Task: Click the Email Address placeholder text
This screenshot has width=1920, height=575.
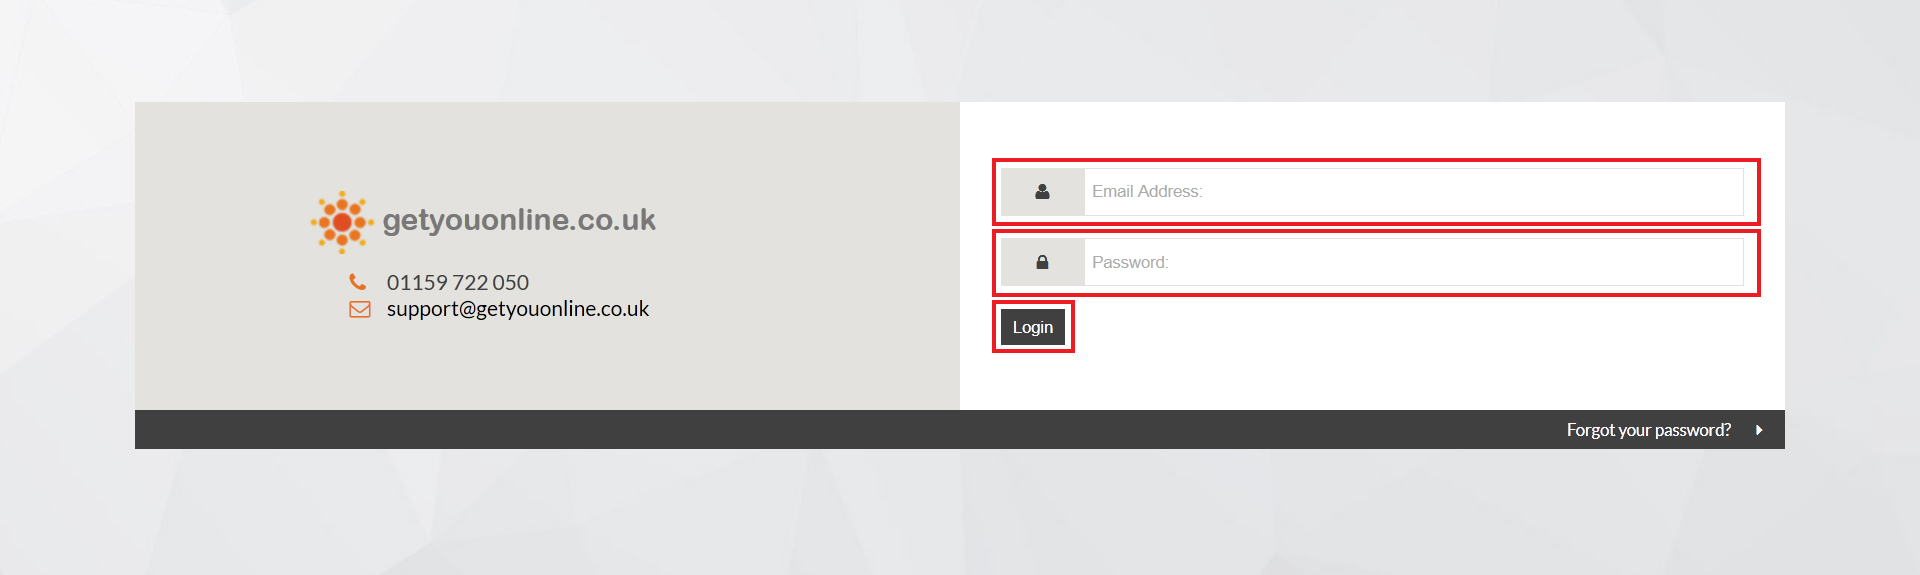Action: pos(1147,191)
